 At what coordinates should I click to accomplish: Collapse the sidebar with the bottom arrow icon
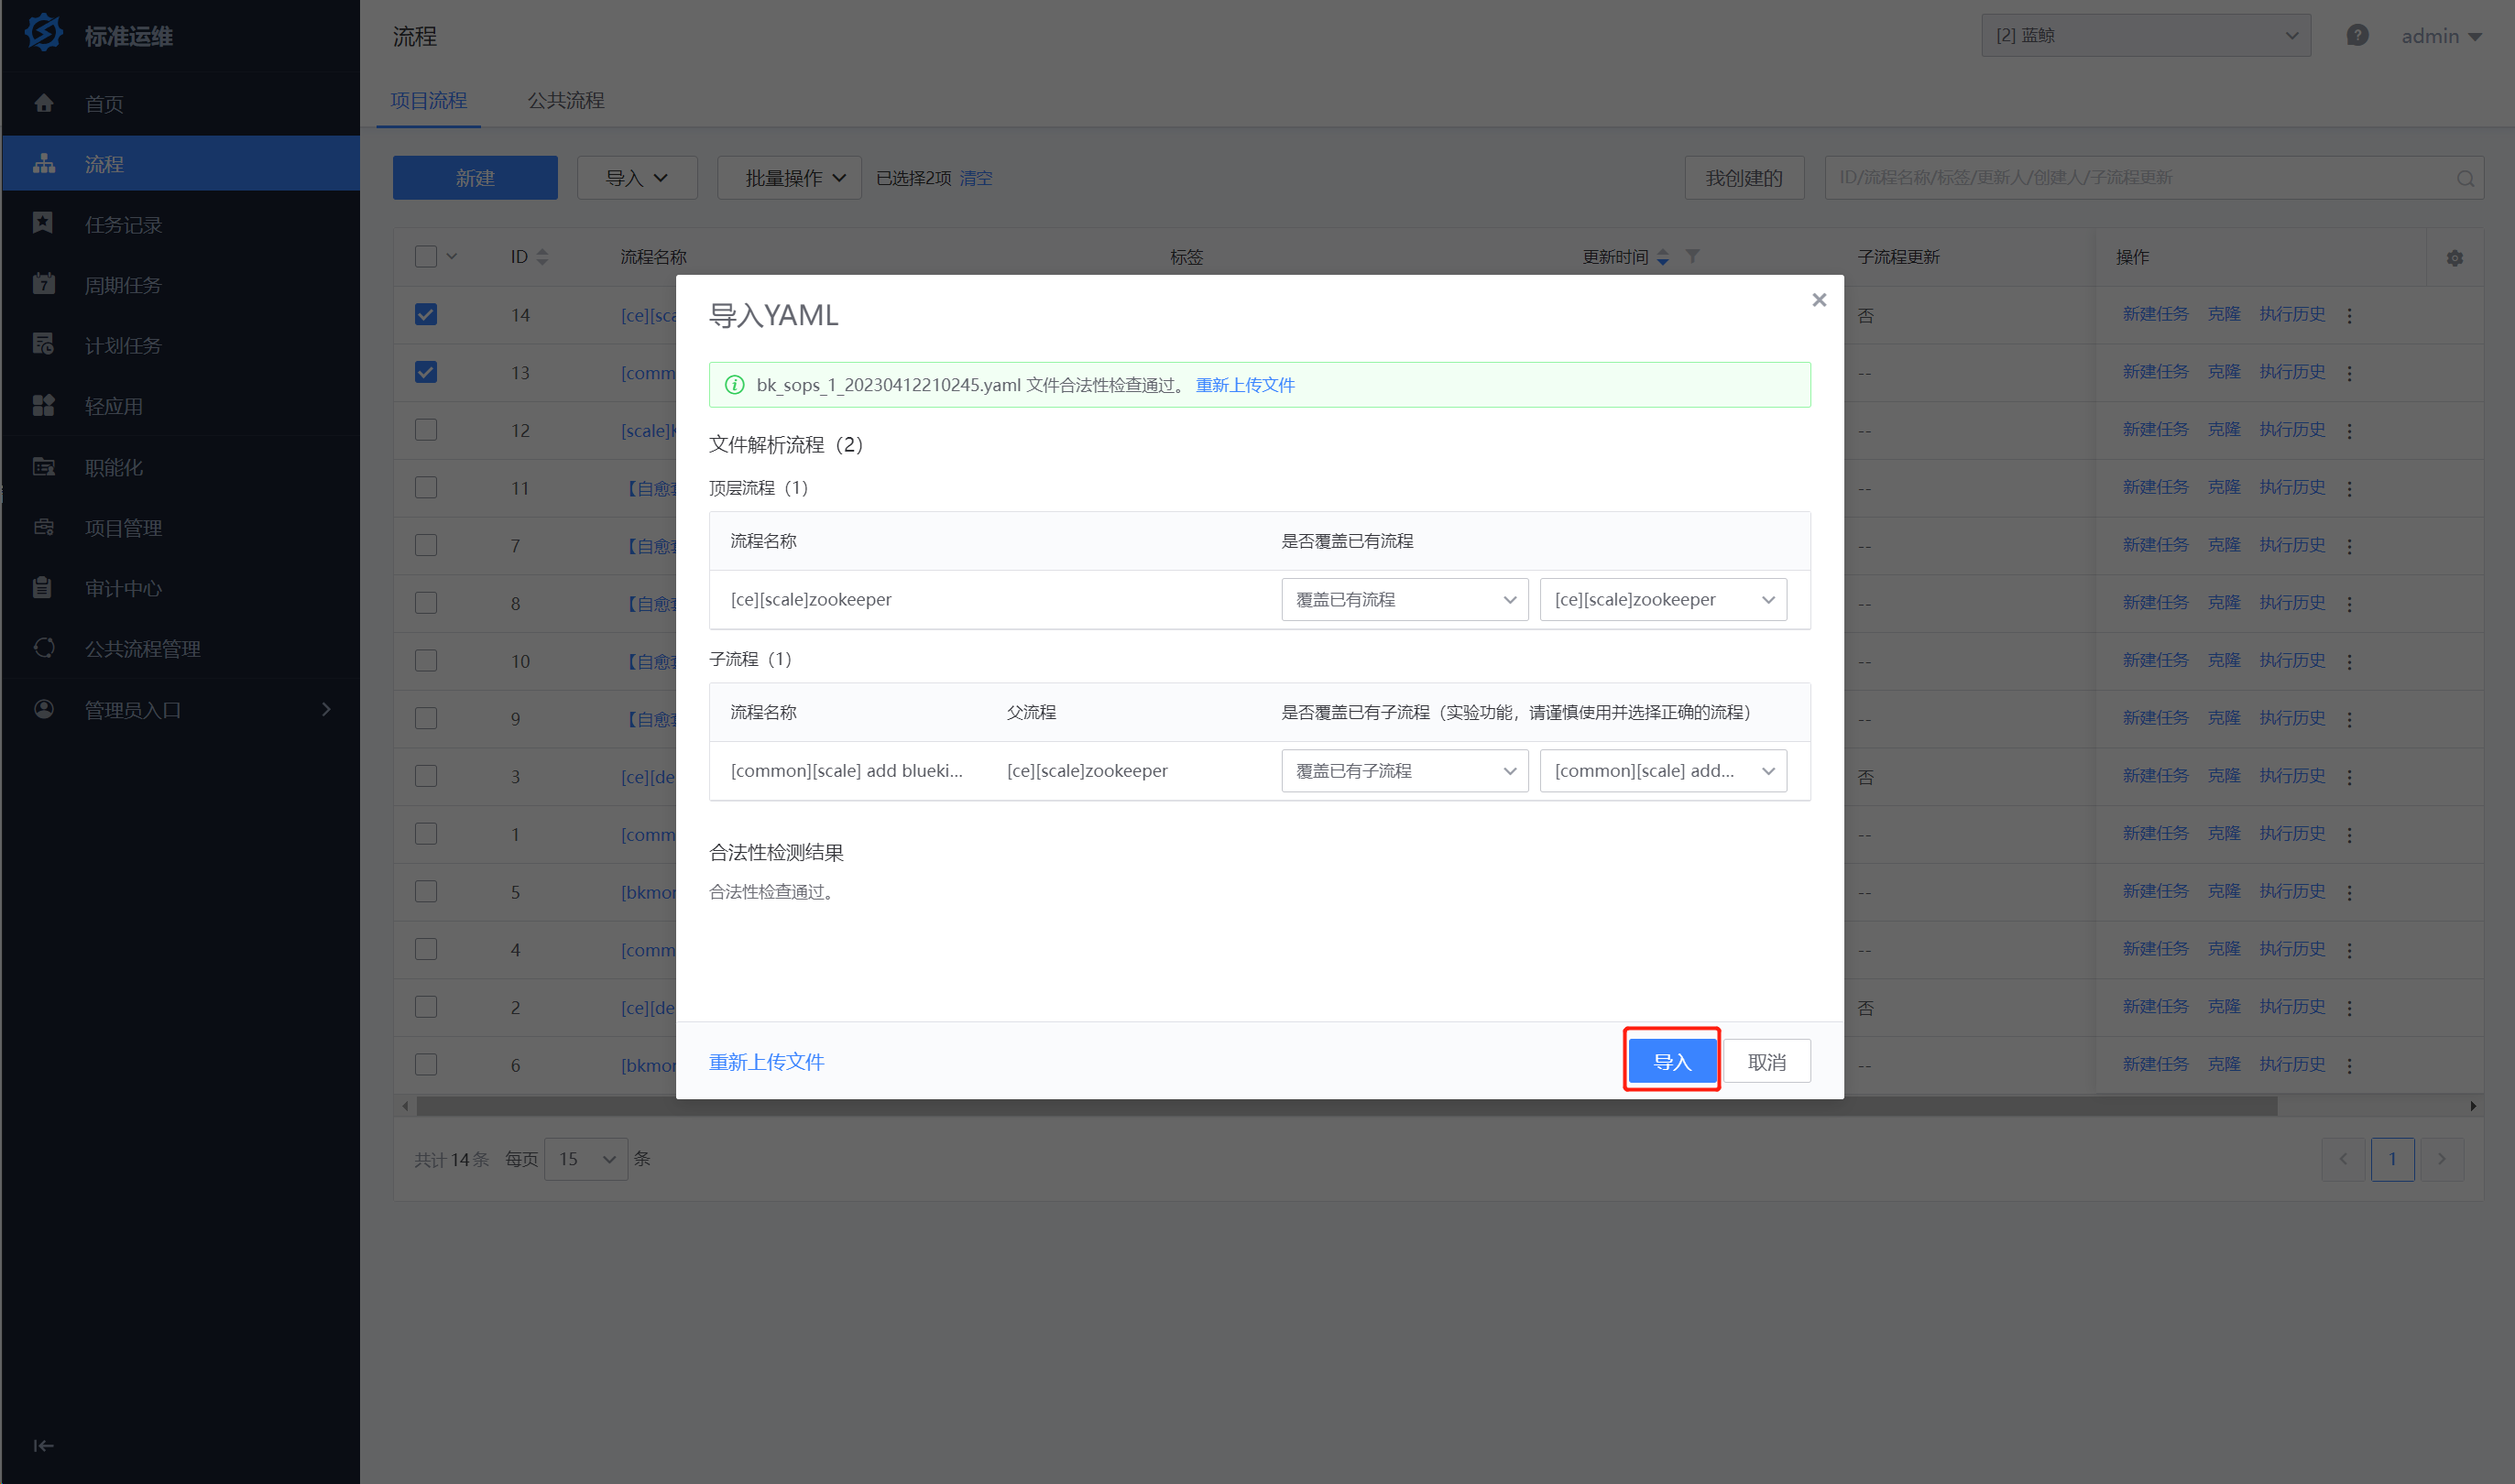click(43, 1445)
